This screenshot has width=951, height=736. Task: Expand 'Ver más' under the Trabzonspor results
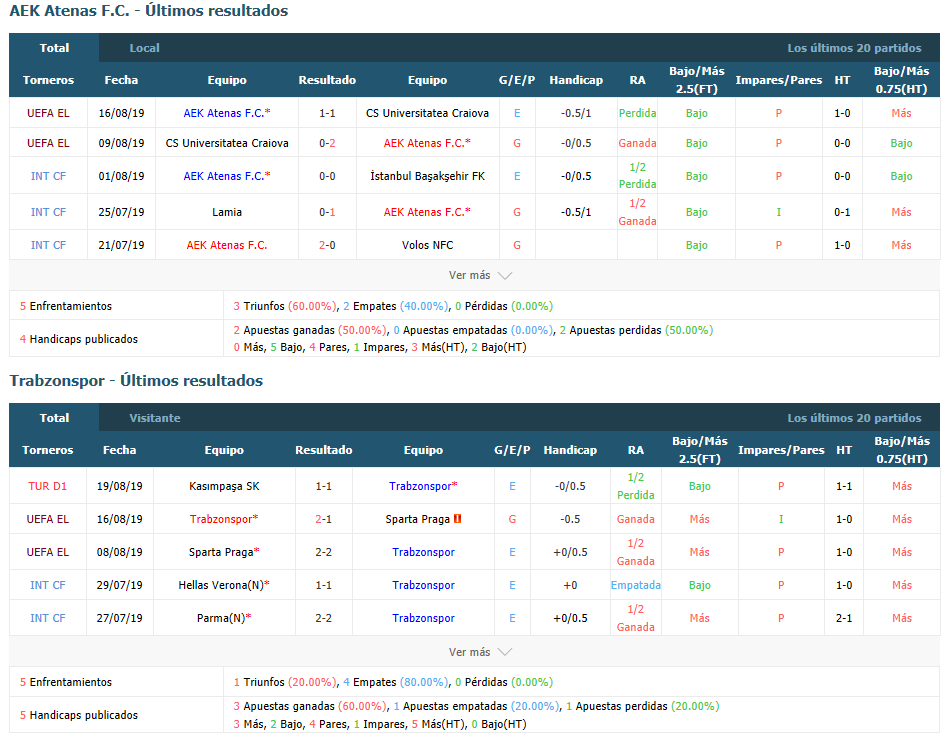click(480, 652)
